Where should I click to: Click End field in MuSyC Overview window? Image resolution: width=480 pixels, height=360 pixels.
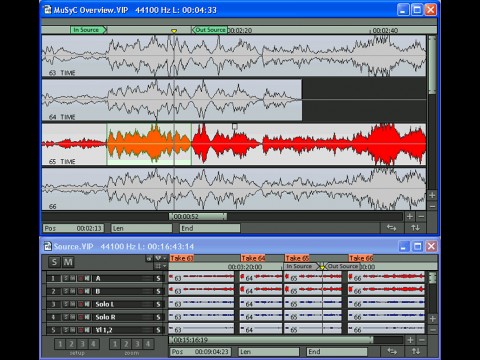[x=210, y=228]
